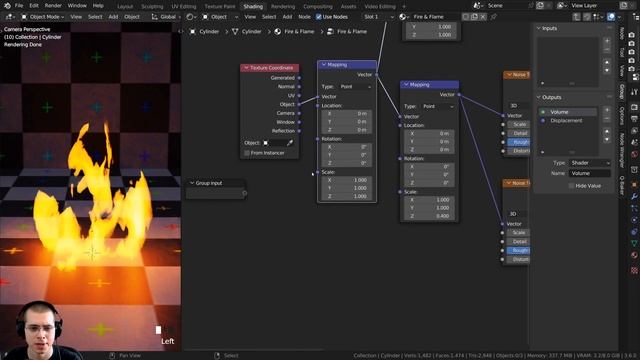Click the browse material icon beside Fire & Flame
This screenshot has width=640, height=360.
point(403,17)
